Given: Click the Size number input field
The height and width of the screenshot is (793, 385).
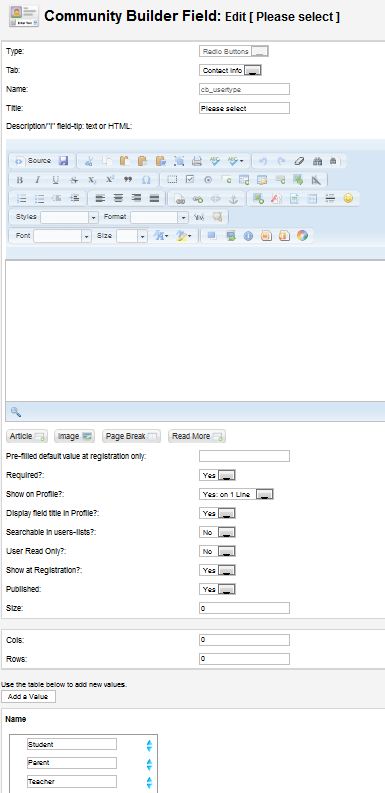Looking at the screenshot, I should (x=244, y=608).
